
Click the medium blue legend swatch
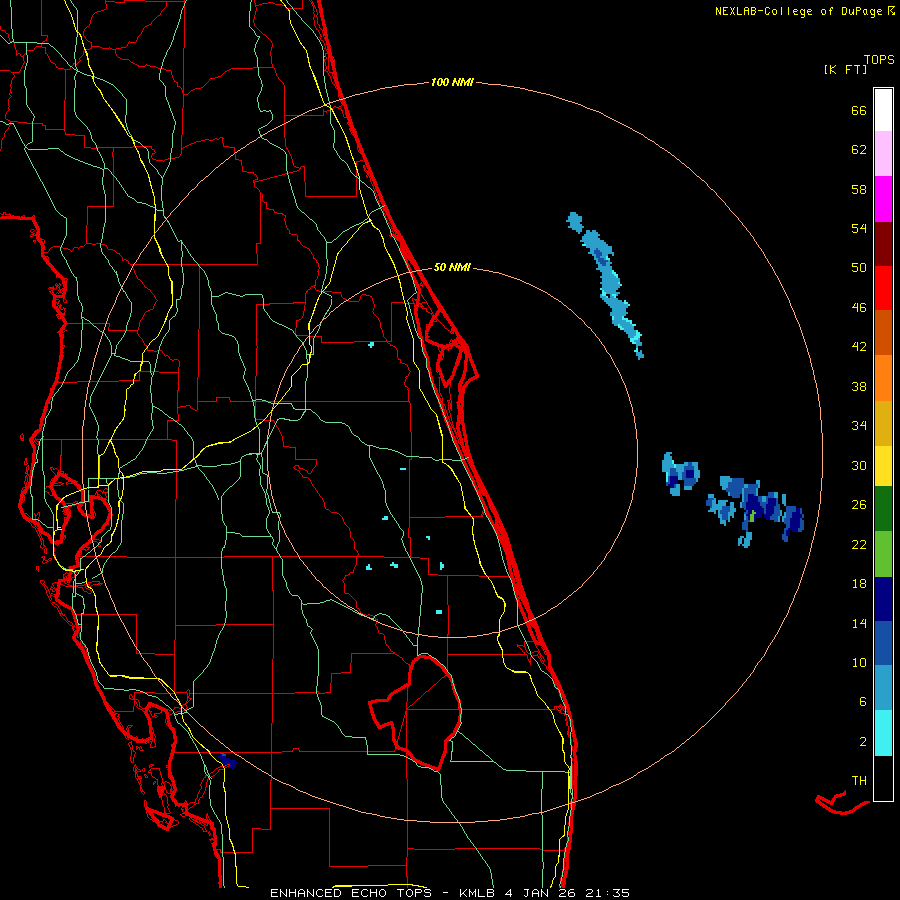click(x=883, y=643)
